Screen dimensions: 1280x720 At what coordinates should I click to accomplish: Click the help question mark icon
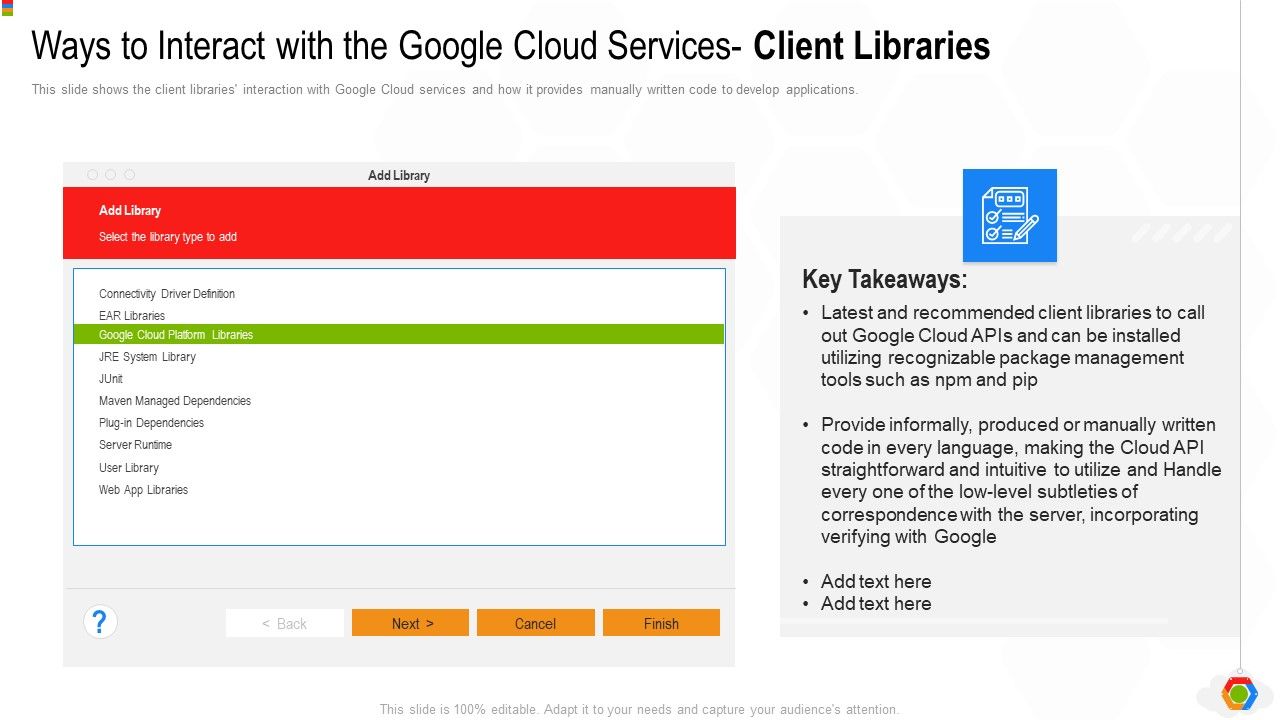click(x=99, y=621)
